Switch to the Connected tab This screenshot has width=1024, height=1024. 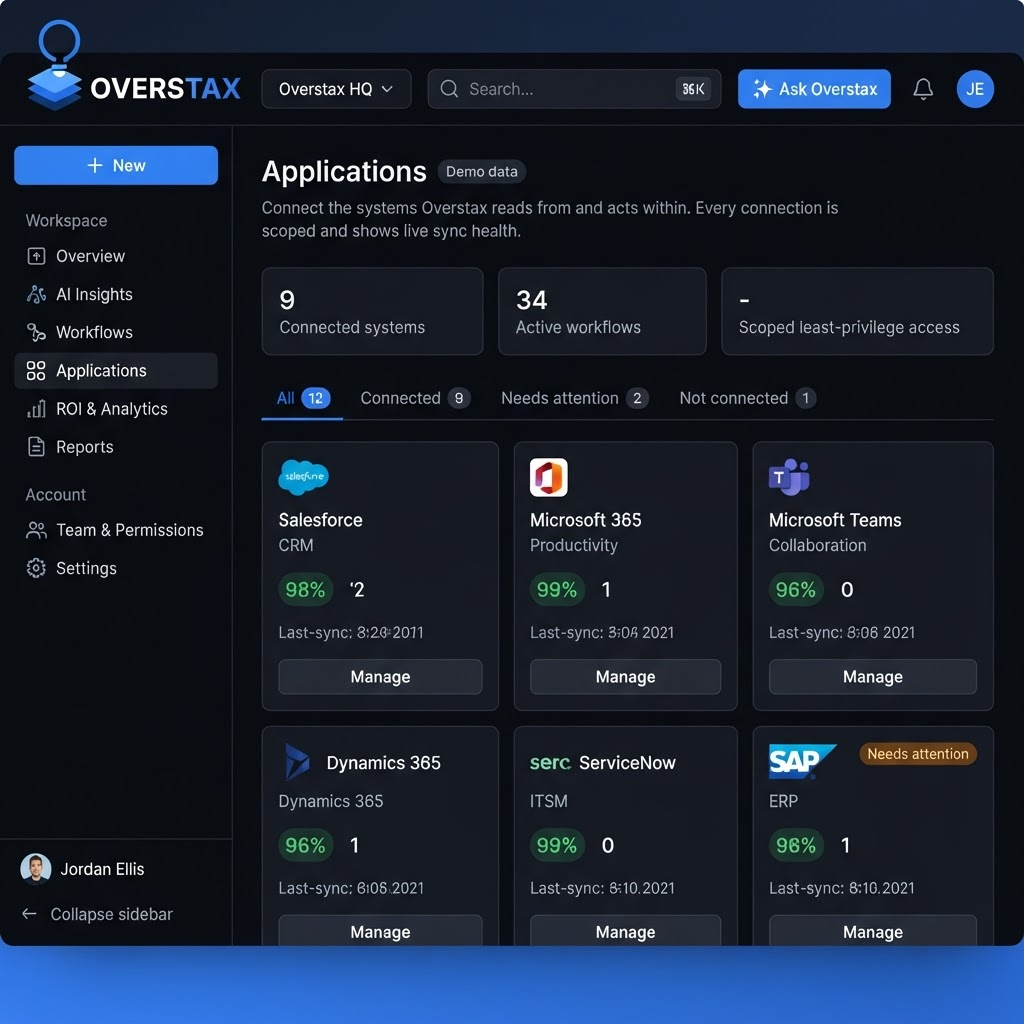[415, 398]
